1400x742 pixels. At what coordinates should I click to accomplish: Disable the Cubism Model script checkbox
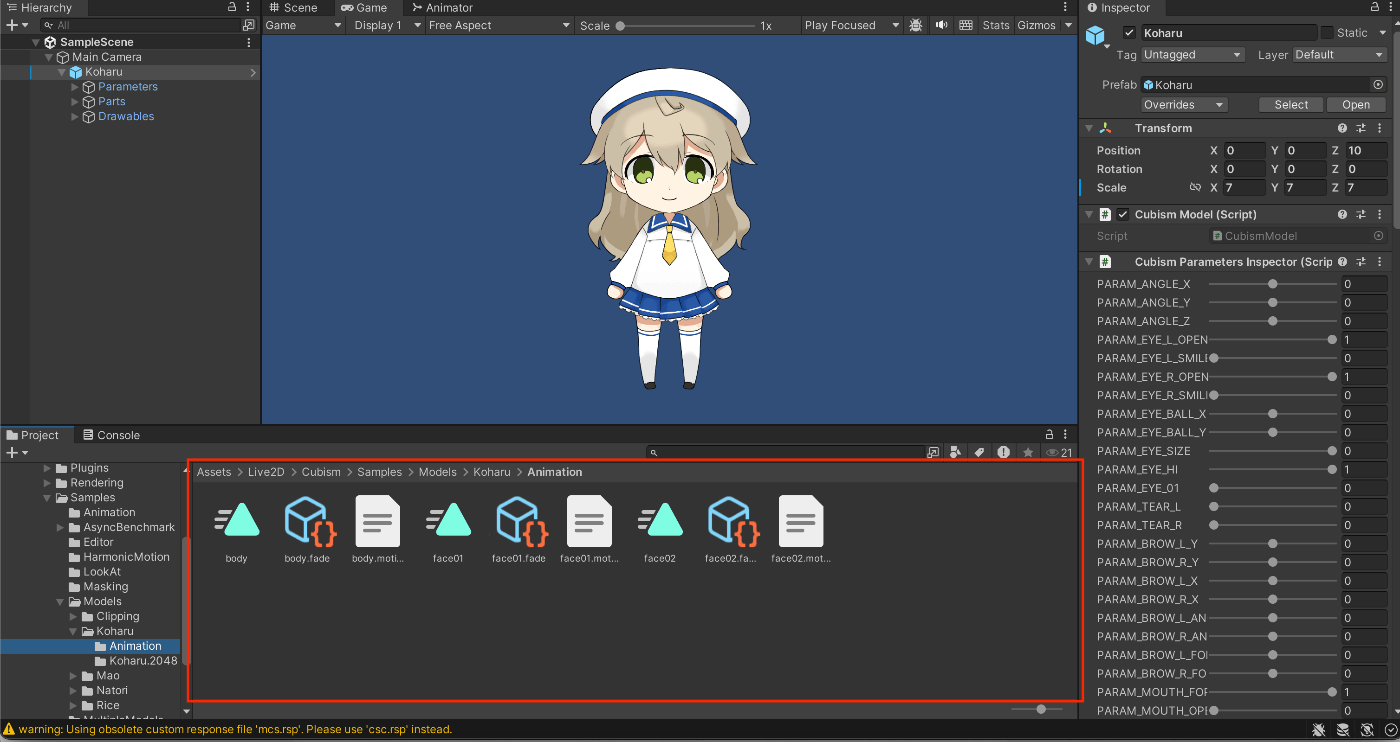point(1123,214)
